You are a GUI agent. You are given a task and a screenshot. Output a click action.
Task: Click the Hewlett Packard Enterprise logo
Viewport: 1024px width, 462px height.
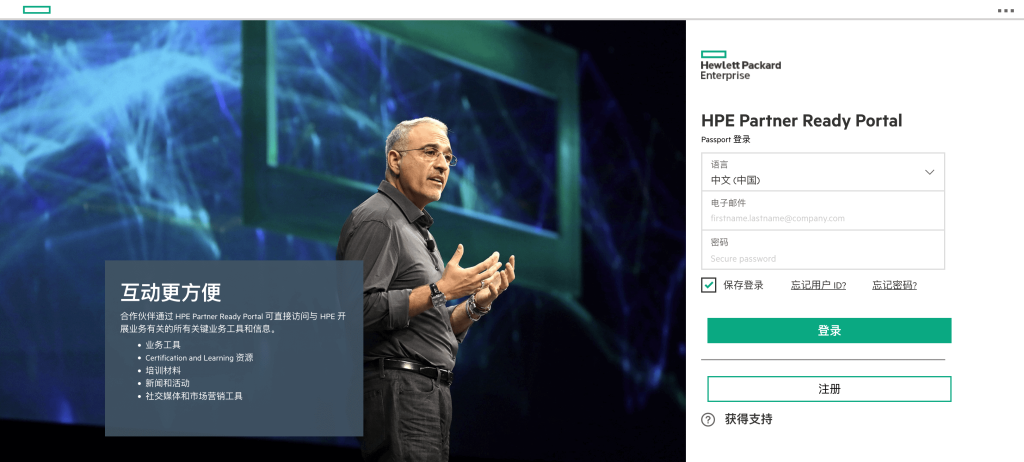pyautogui.click(x=741, y=65)
